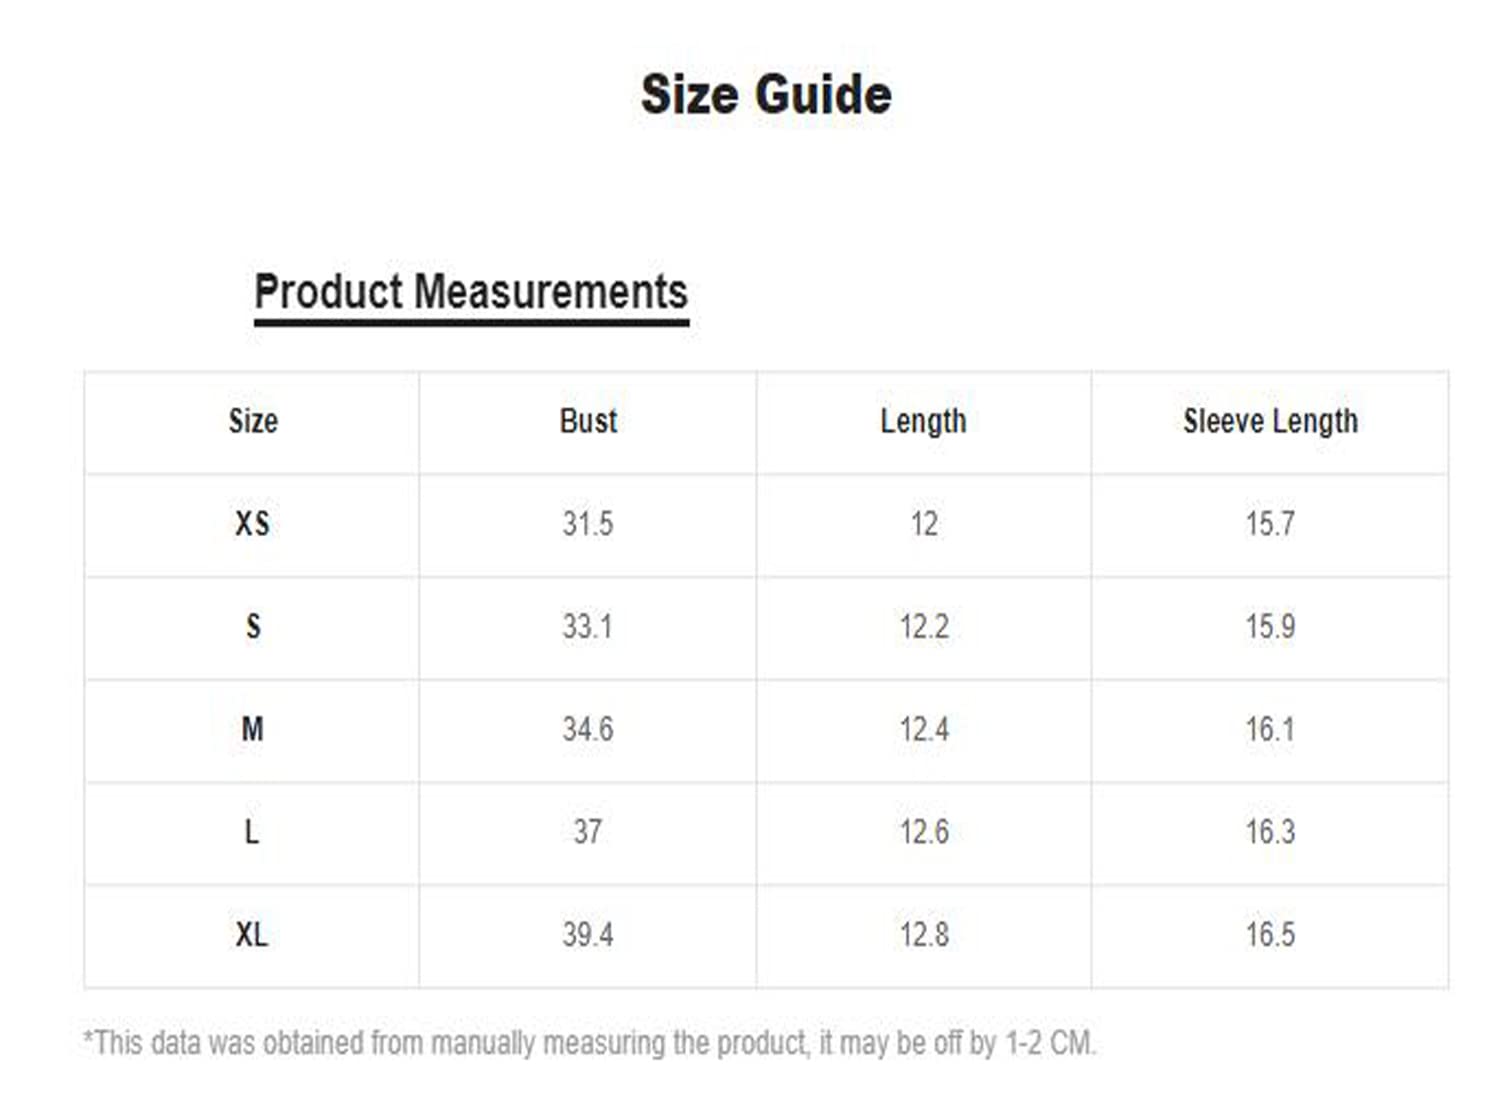This screenshot has height=1100, width=1500.
Task: Click the S bust value 33.1
Action: [x=587, y=626]
